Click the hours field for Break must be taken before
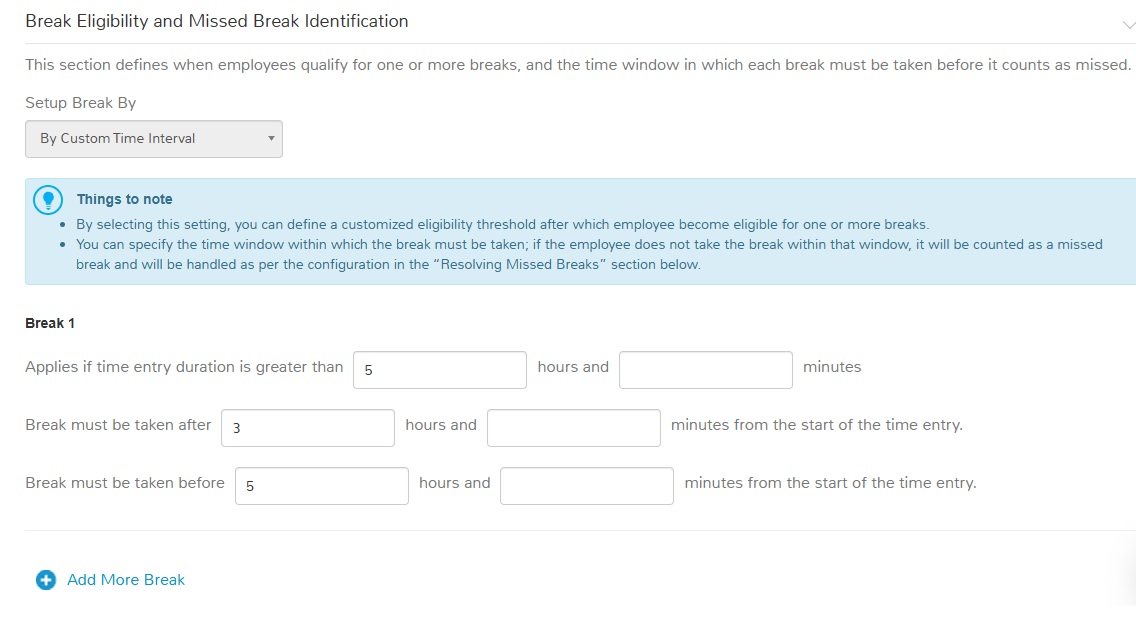The image size is (1136, 627). (x=322, y=486)
